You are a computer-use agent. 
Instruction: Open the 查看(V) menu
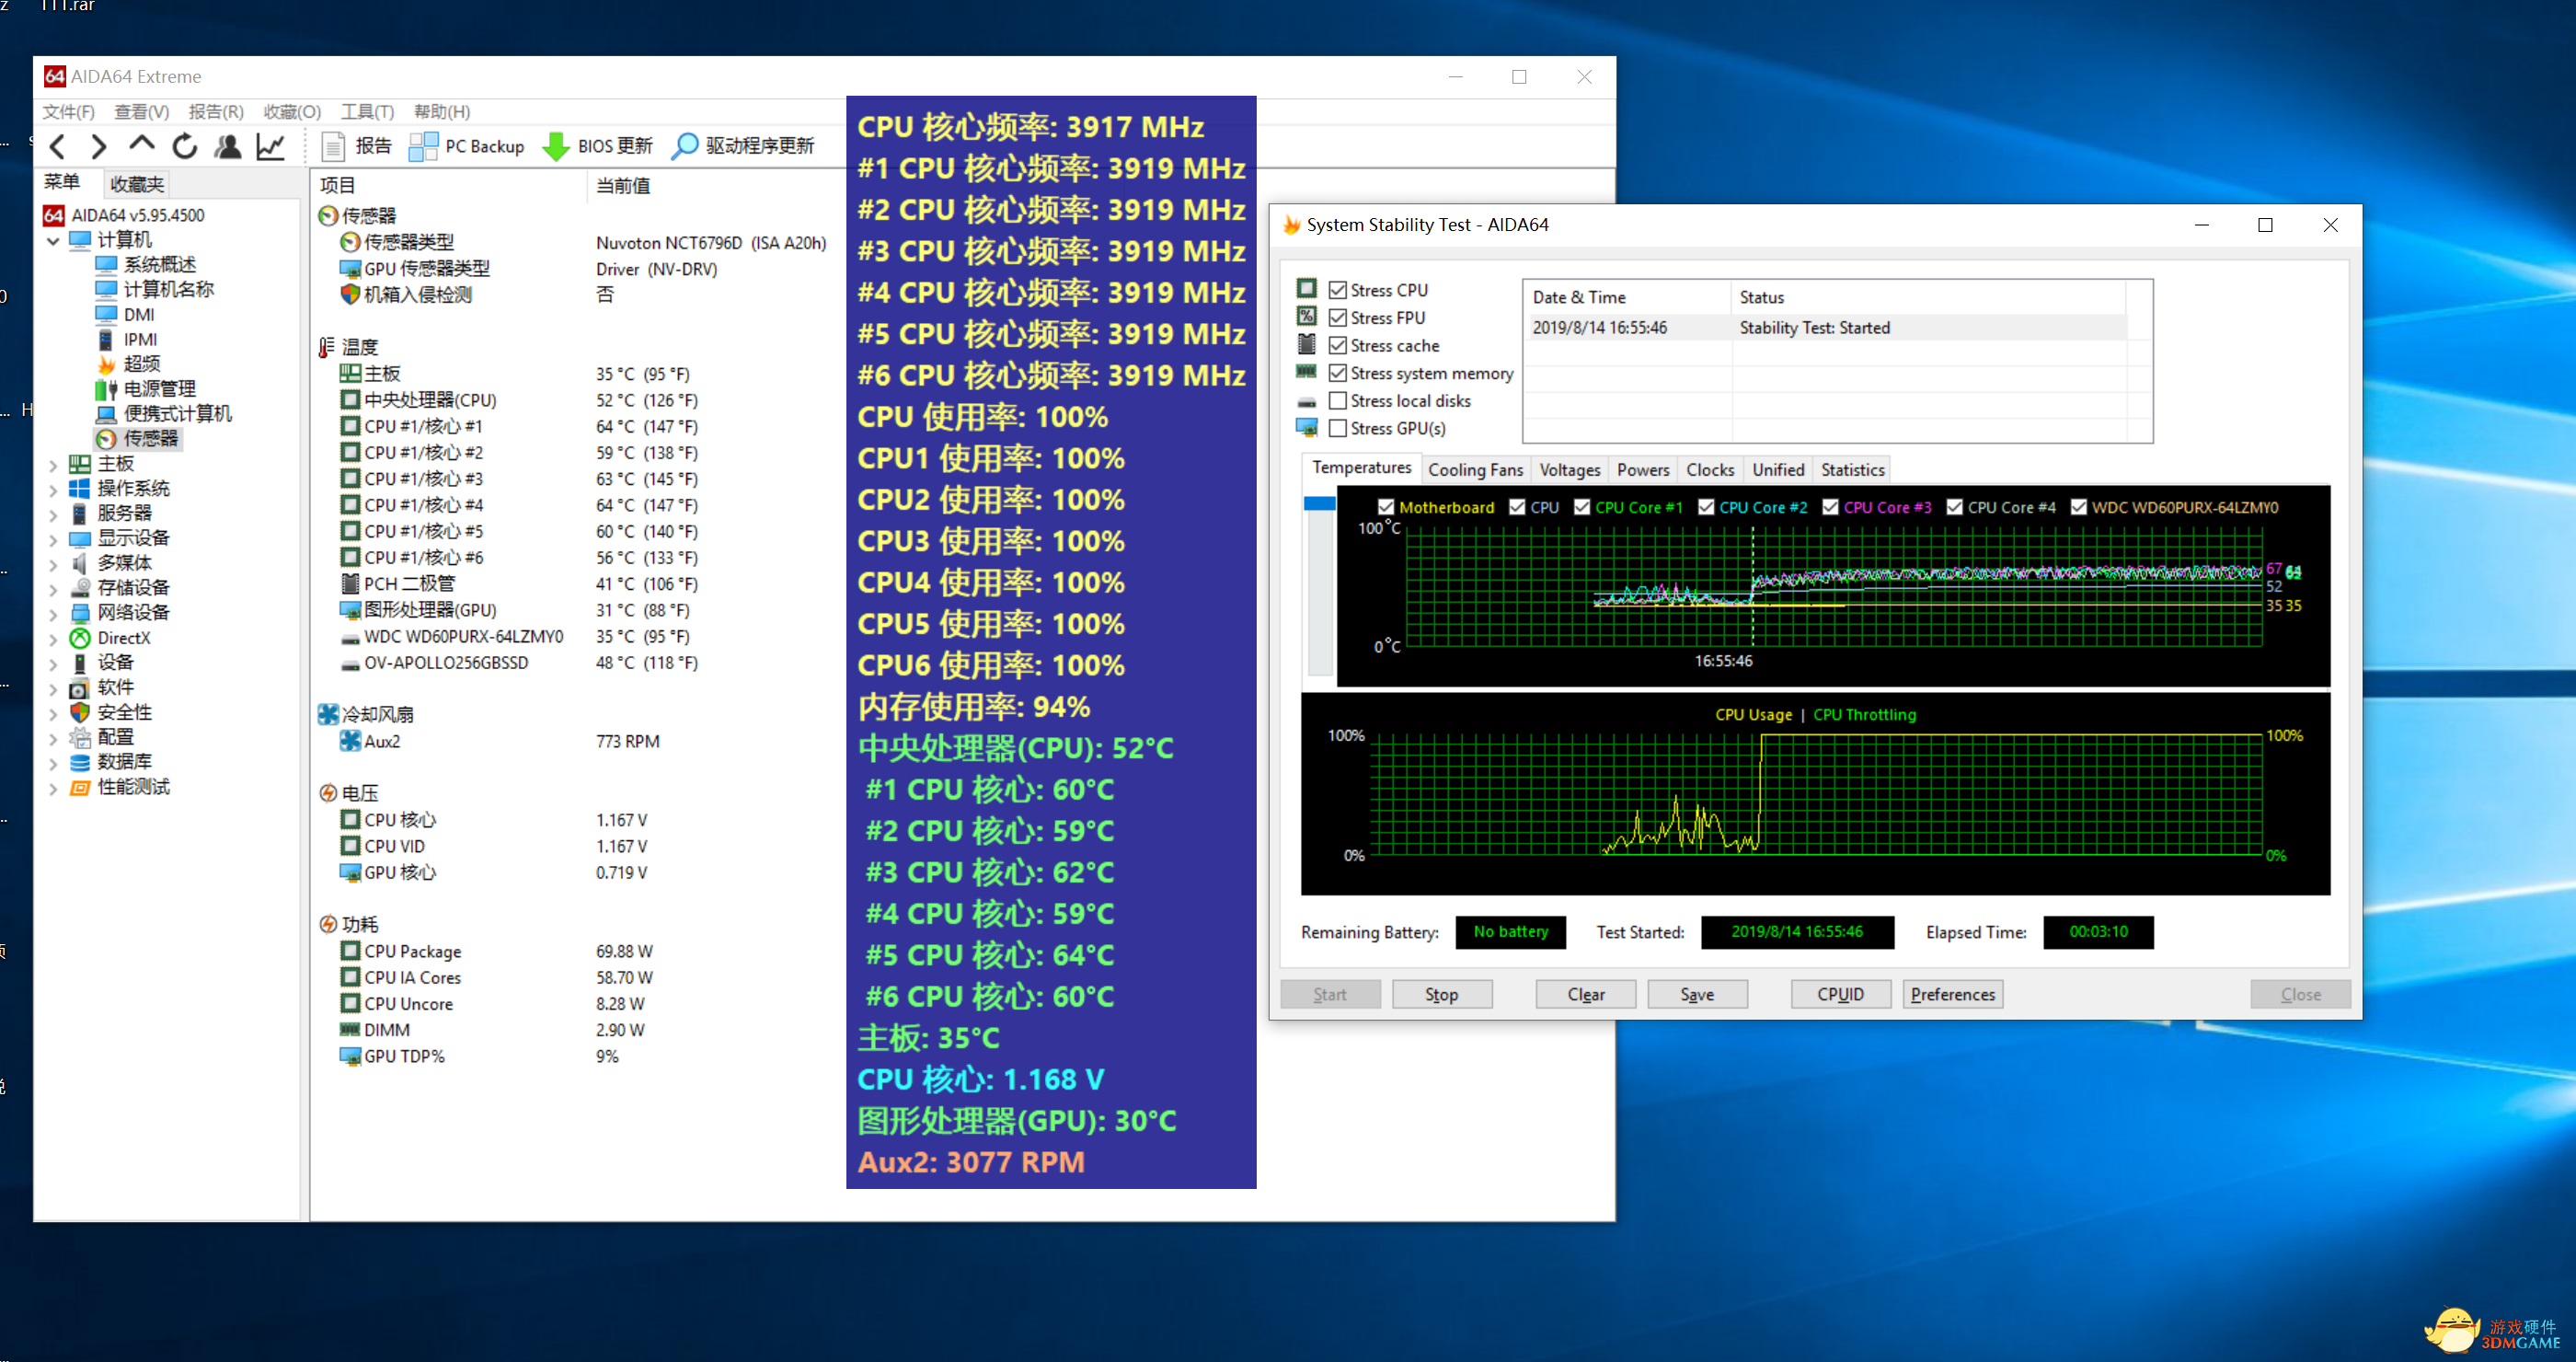[141, 111]
